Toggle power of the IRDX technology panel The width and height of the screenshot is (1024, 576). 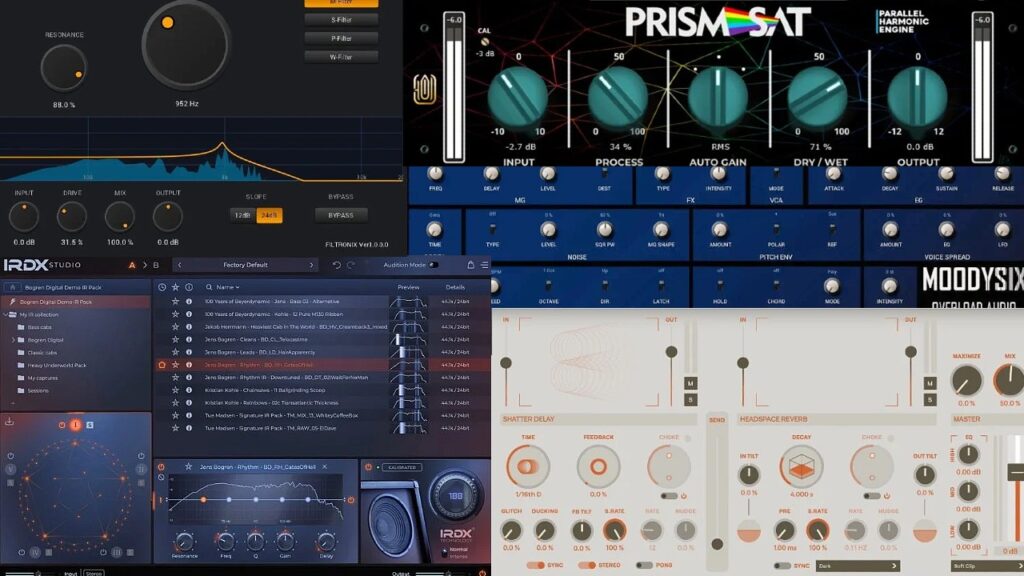point(368,467)
